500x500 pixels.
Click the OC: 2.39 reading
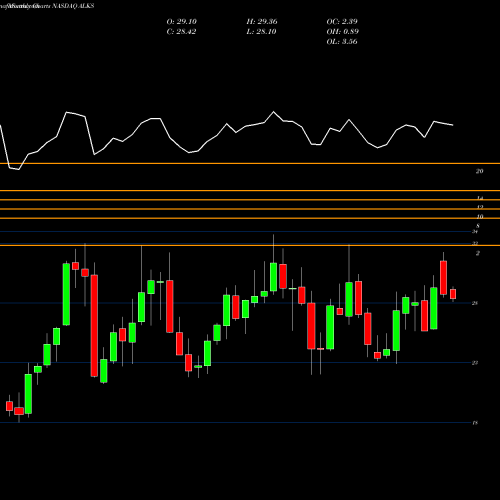point(342,22)
